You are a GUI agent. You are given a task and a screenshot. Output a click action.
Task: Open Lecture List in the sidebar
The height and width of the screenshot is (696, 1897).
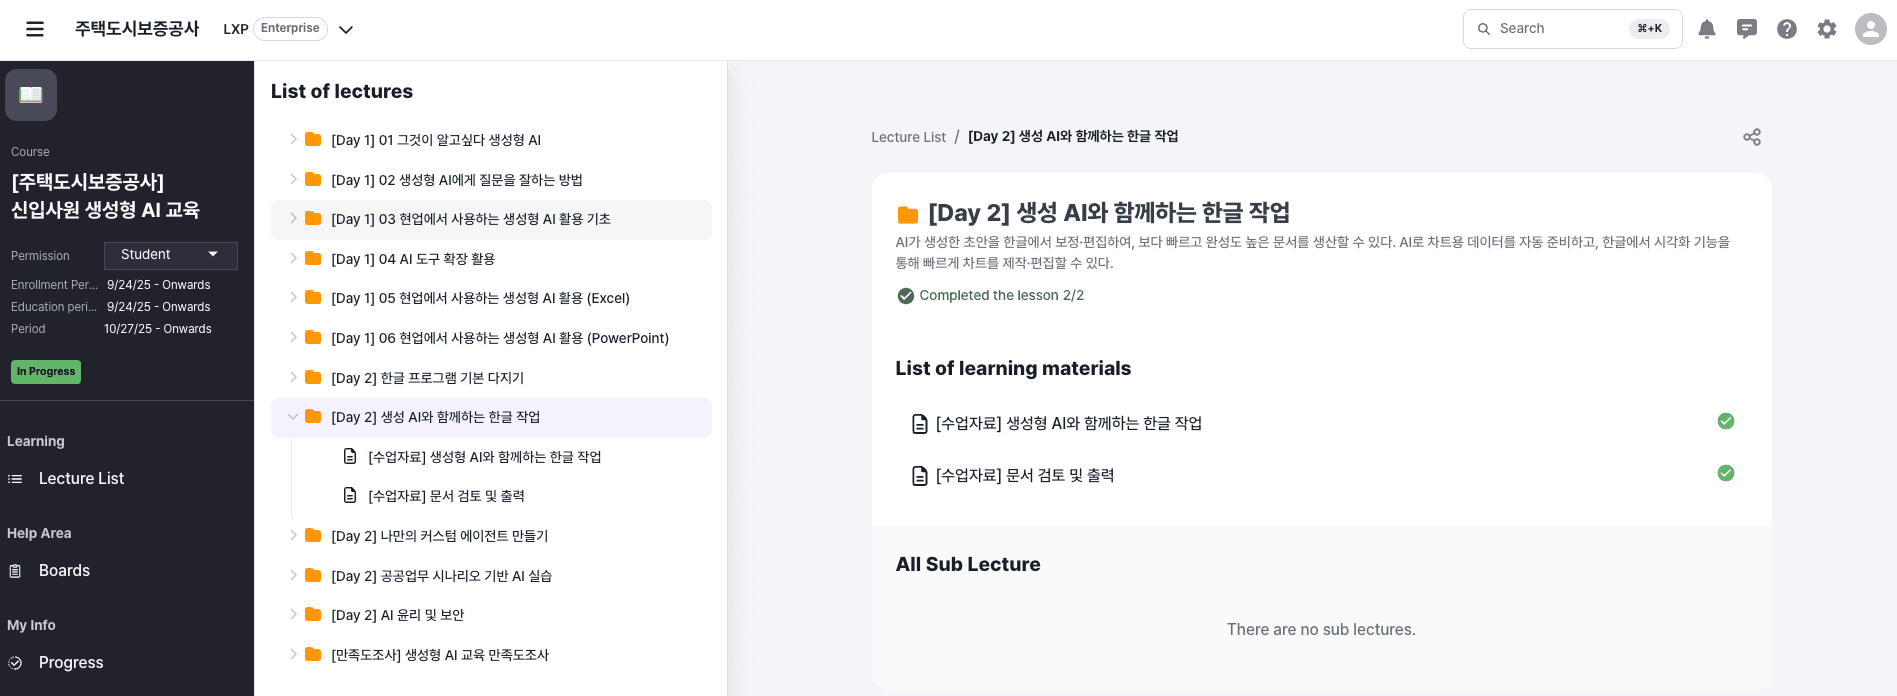coord(81,479)
